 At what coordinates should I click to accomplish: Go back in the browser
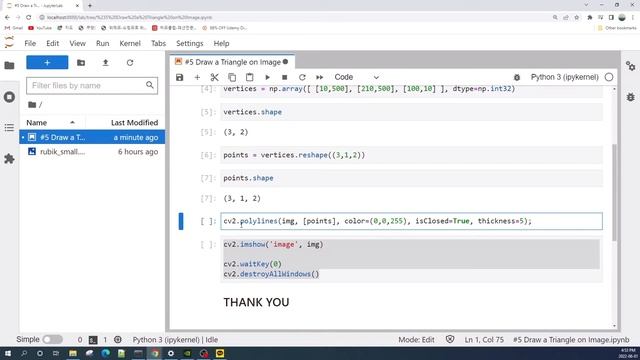tap(7, 18)
